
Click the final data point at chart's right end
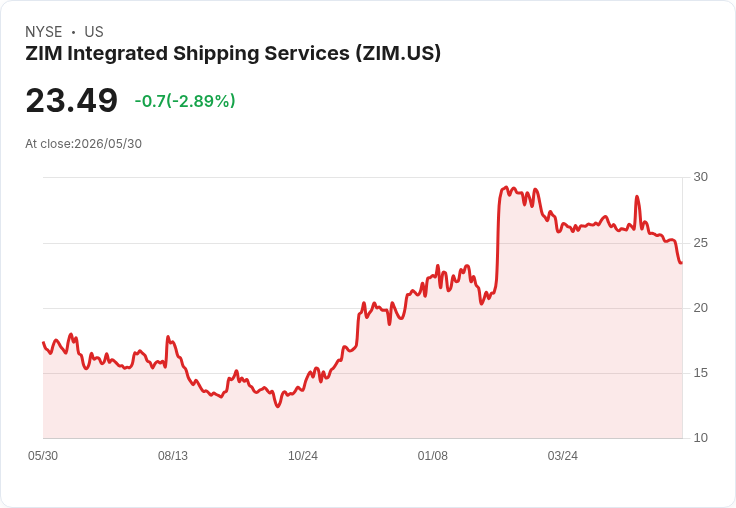[681, 263]
